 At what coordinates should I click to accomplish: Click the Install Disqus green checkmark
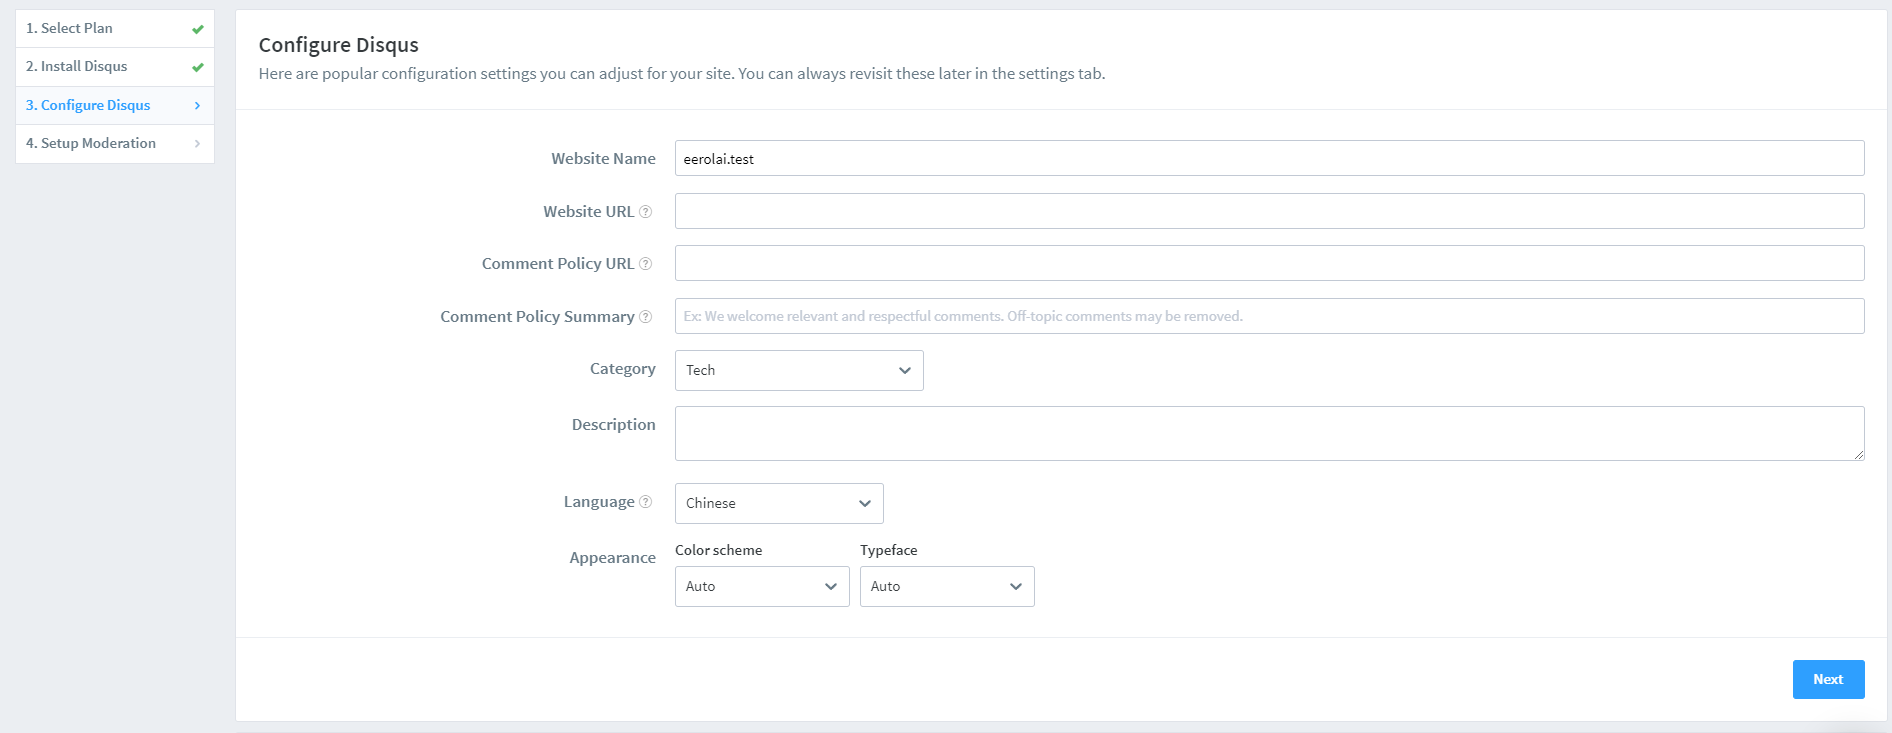[198, 67]
